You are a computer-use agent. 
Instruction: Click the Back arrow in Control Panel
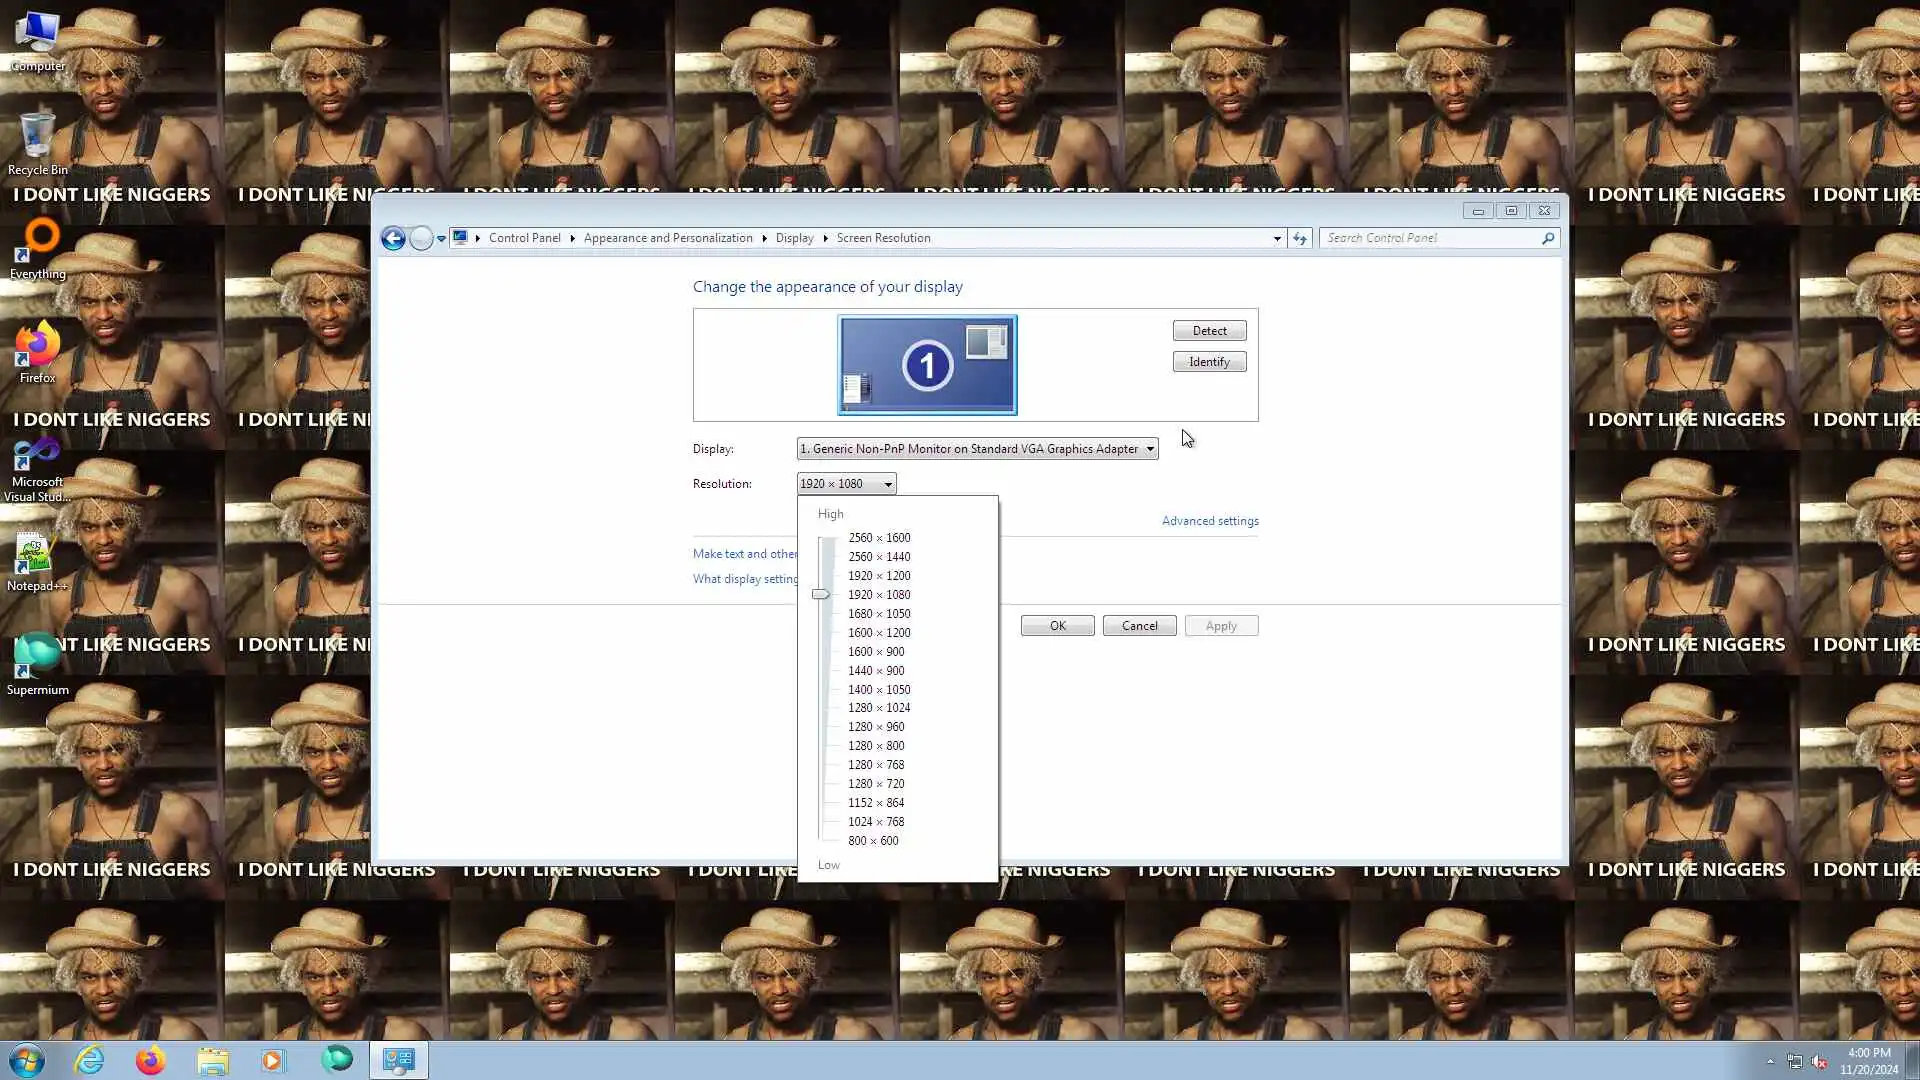tap(393, 238)
